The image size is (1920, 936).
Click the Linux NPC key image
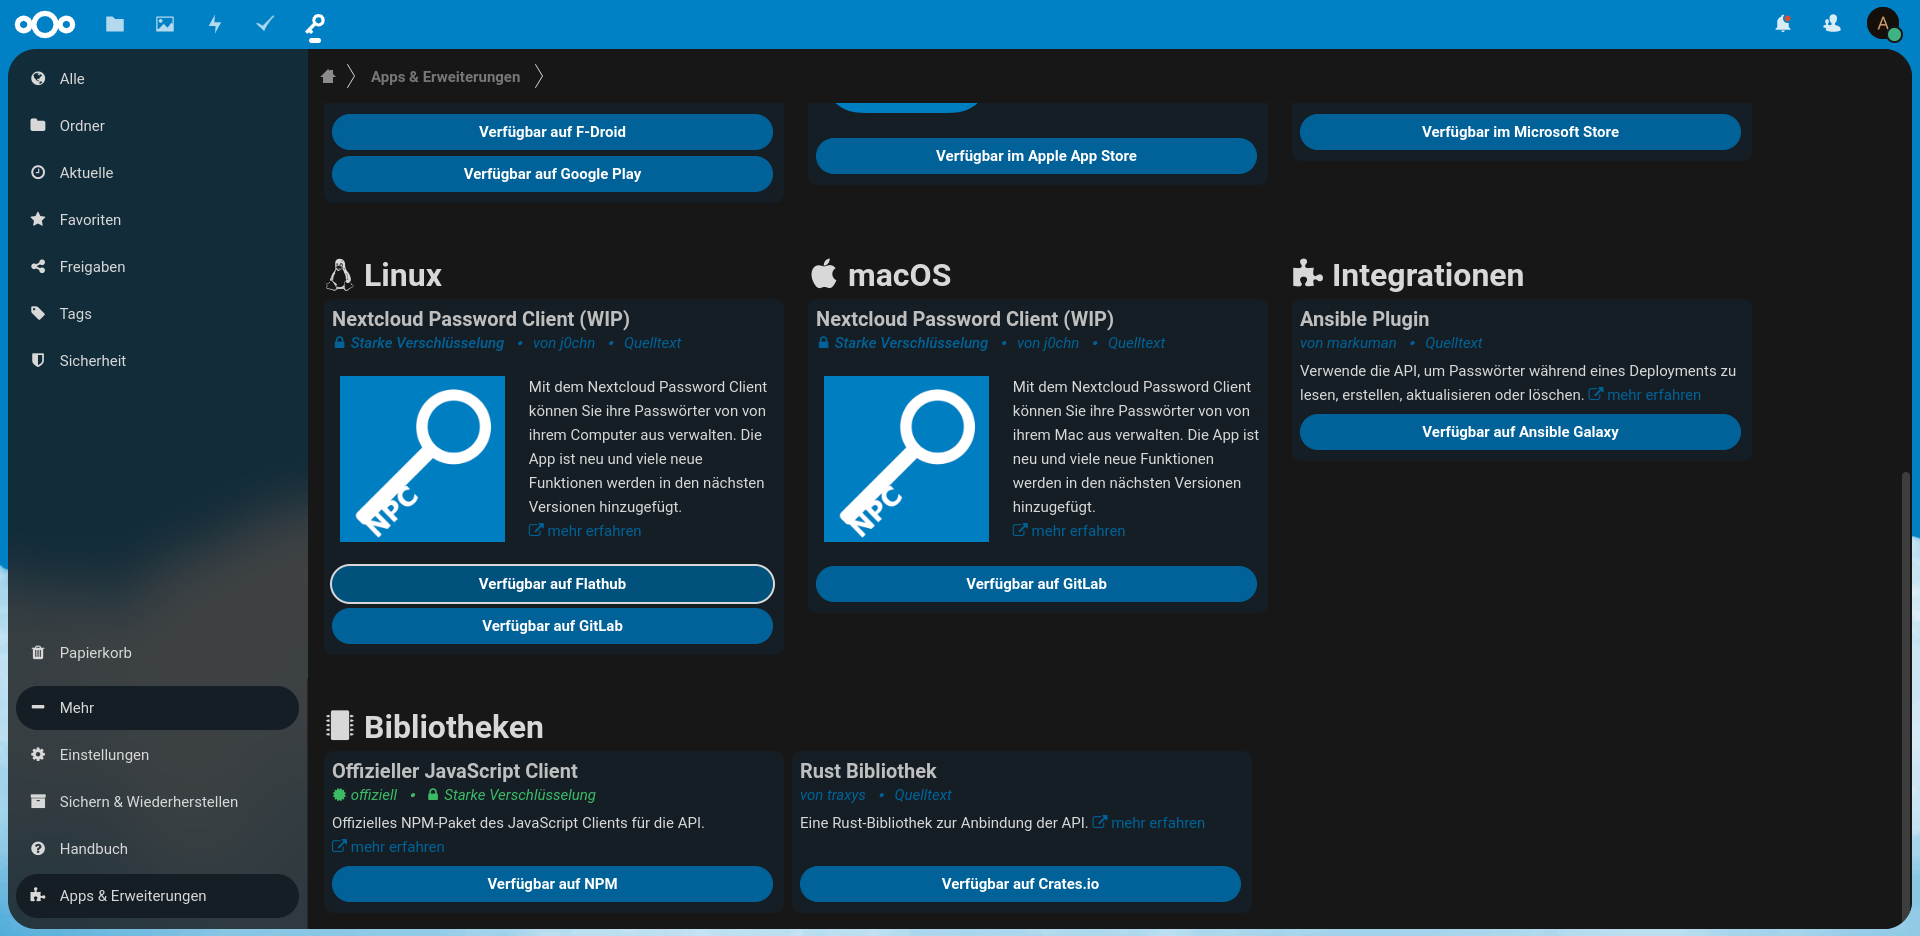click(x=422, y=459)
